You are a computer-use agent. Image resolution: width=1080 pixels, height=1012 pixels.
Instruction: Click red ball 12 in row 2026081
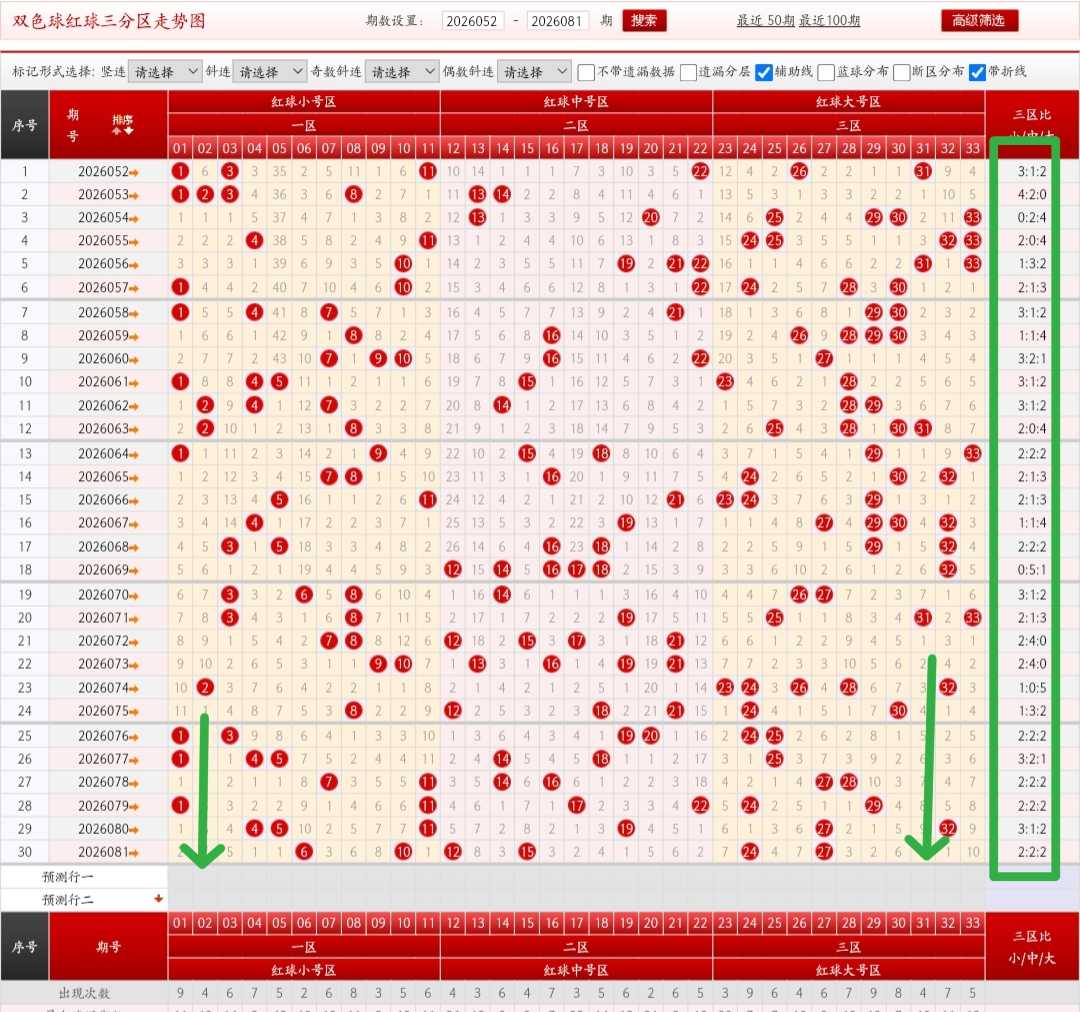coord(453,851)
